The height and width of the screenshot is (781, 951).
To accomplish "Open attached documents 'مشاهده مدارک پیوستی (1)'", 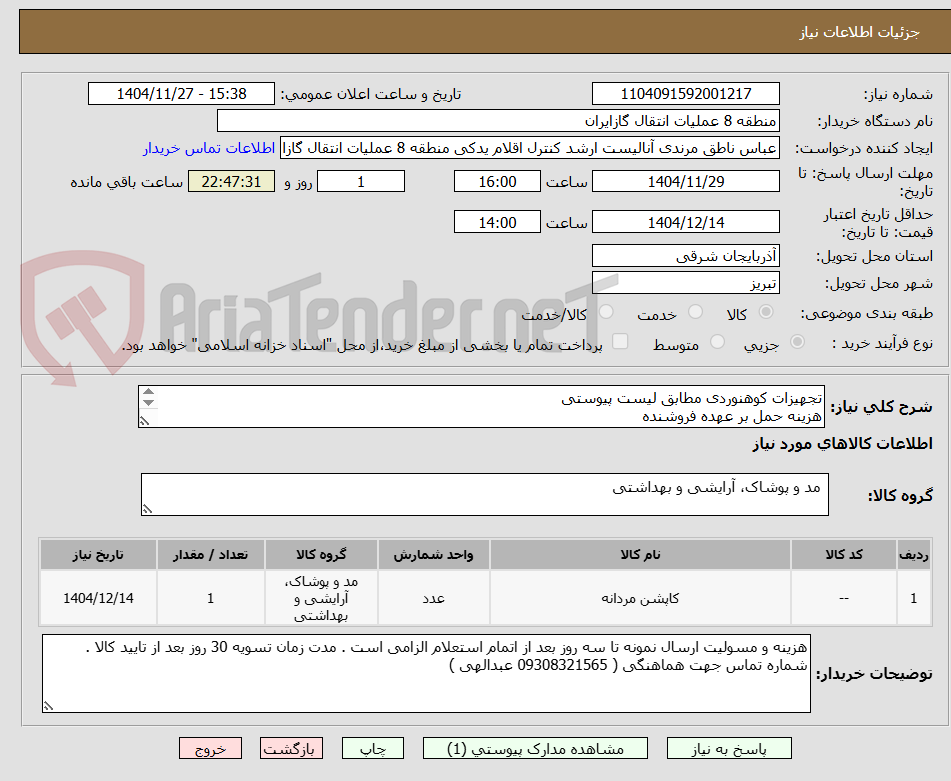I will click(535, 748).
